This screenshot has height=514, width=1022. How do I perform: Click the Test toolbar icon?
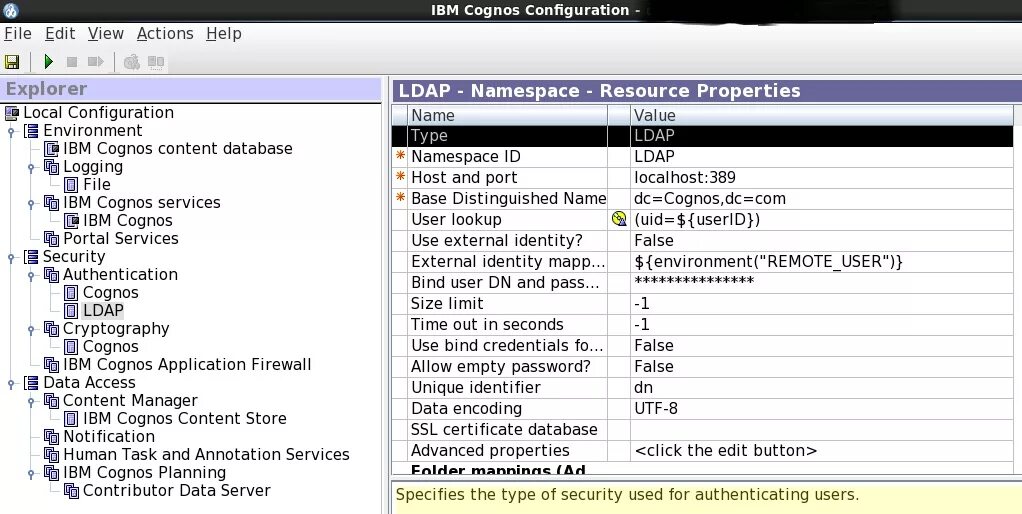coord(132,62)
